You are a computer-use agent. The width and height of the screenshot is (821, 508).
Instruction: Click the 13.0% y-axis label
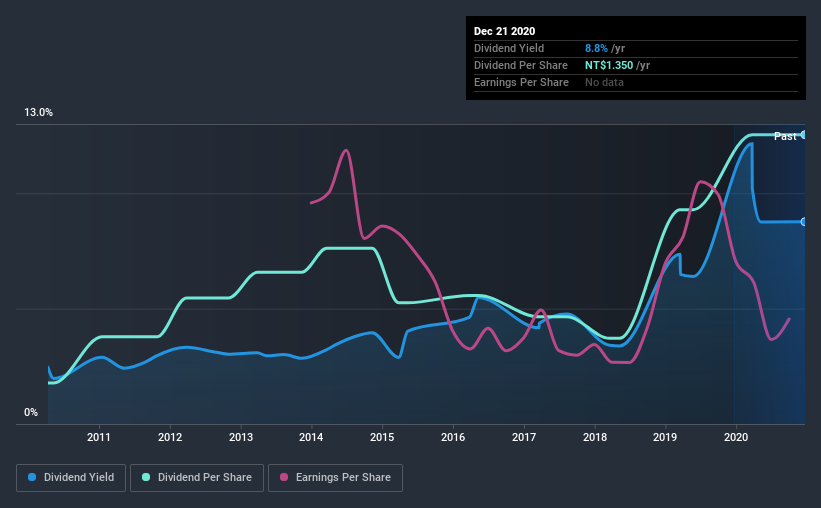coord(38,112)
